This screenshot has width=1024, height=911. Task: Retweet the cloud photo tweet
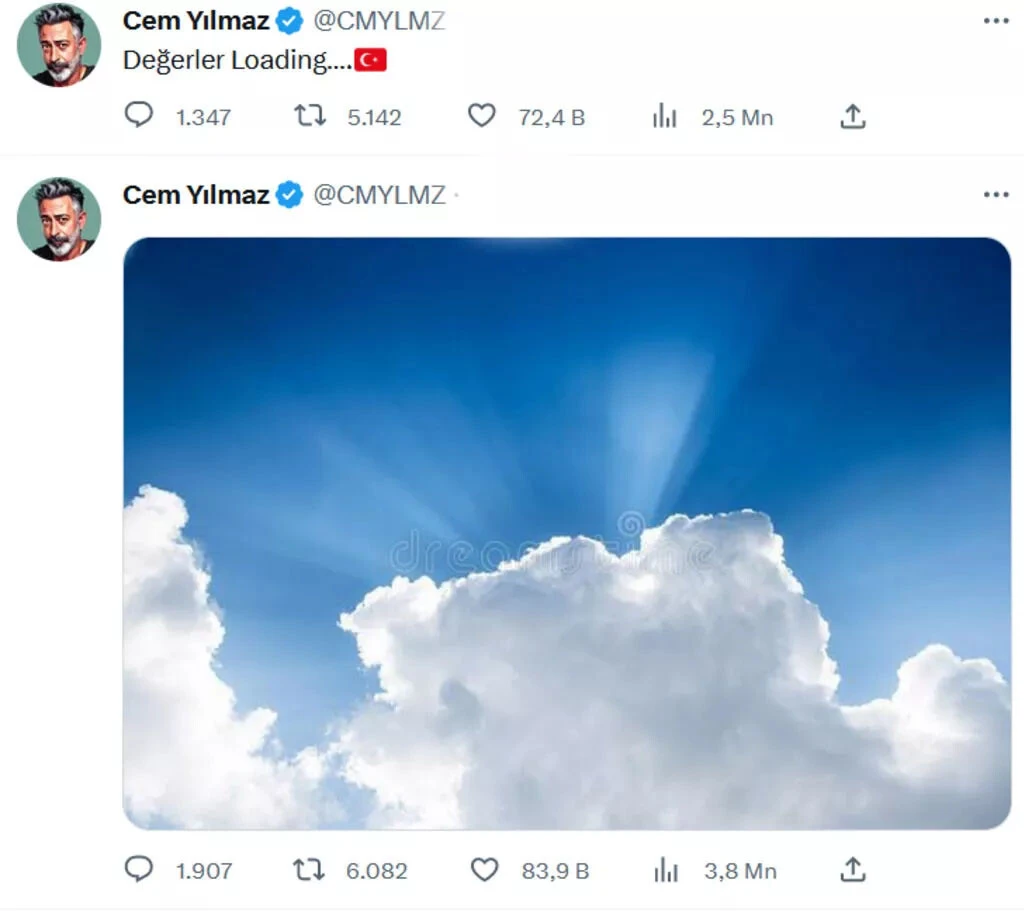(x=309, y=870)
